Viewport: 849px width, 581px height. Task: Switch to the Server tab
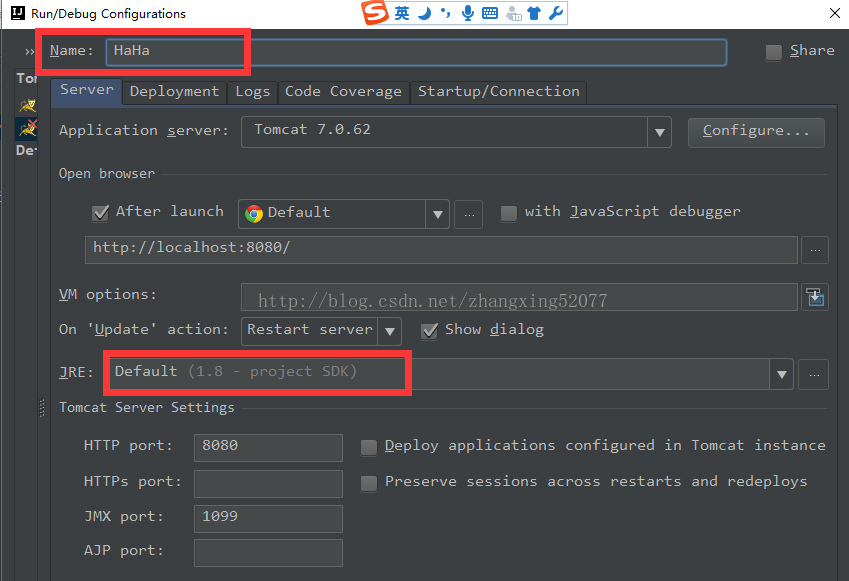pos(87,90)
